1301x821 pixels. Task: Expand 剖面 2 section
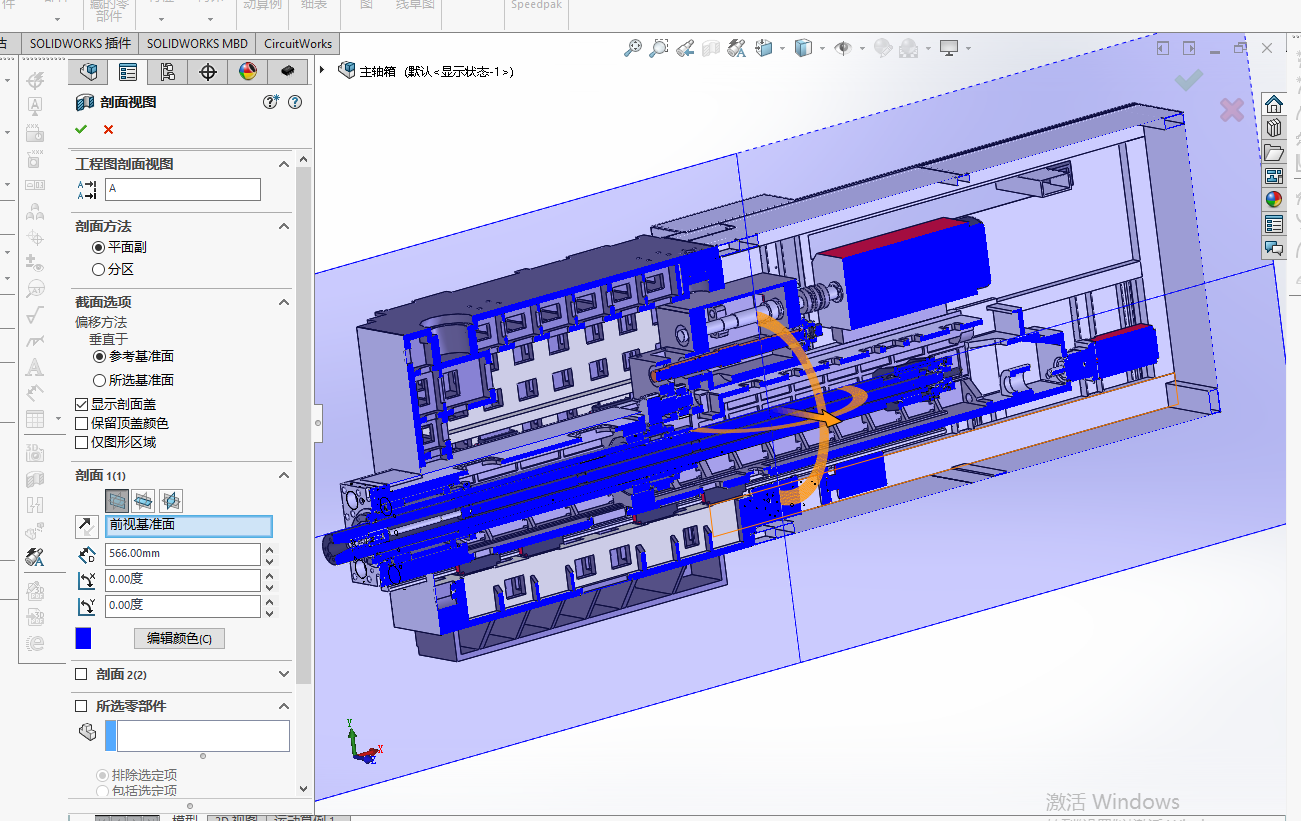tap(284, 674)
